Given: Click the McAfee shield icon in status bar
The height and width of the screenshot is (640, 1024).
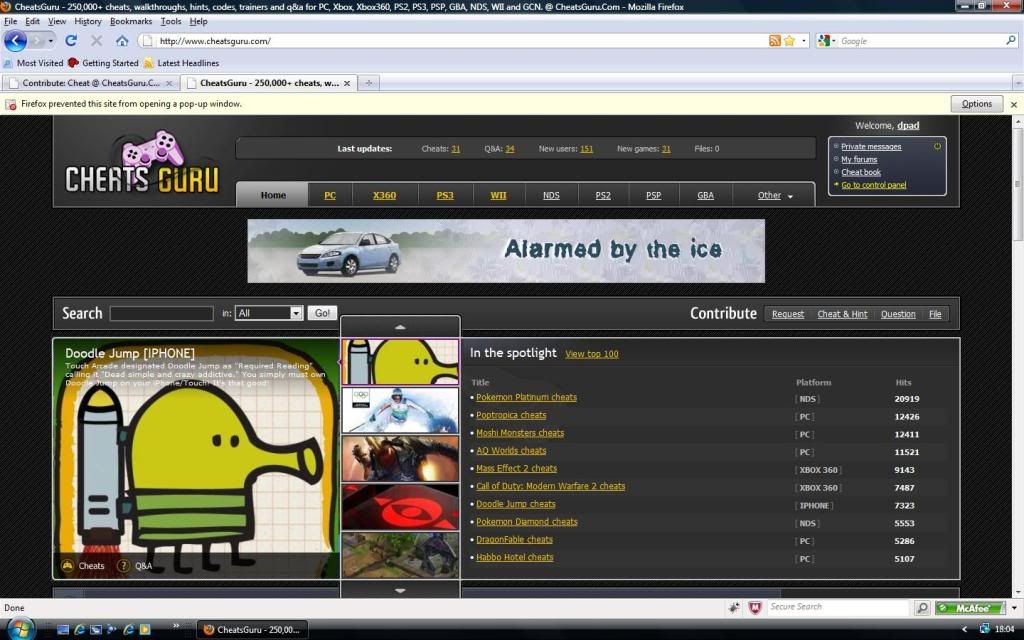Looking at the screenshot, I should click(x=755, y=607).
